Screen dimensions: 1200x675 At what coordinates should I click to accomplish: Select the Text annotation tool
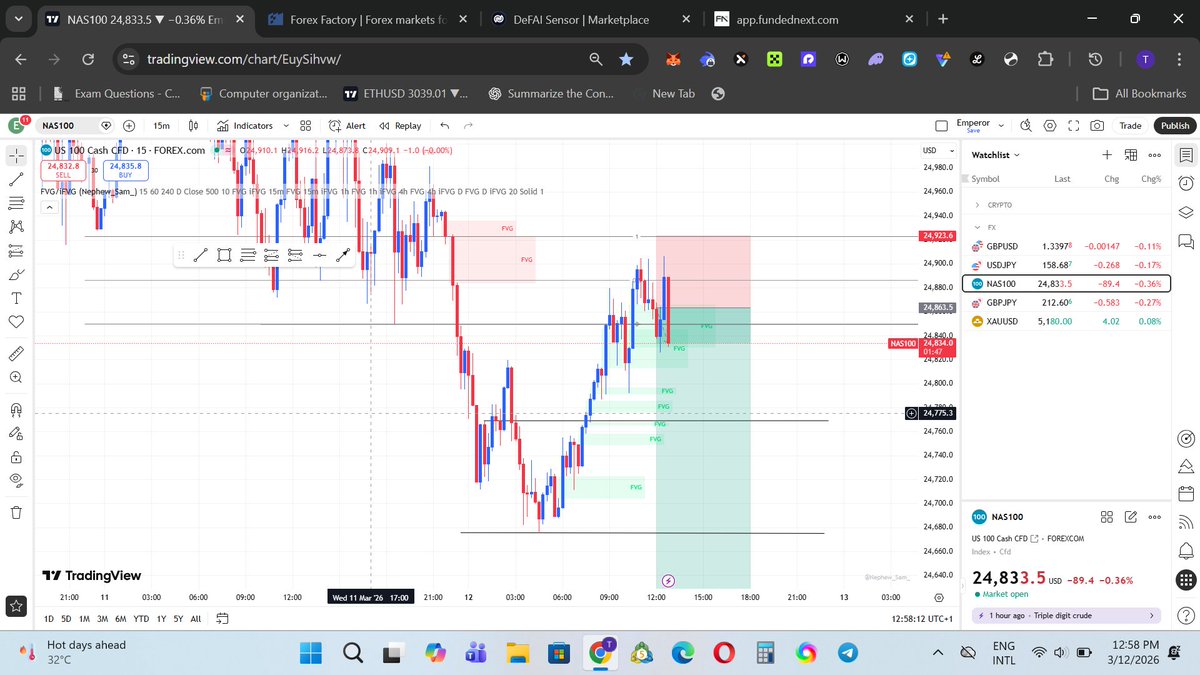(x=17, y=298)
